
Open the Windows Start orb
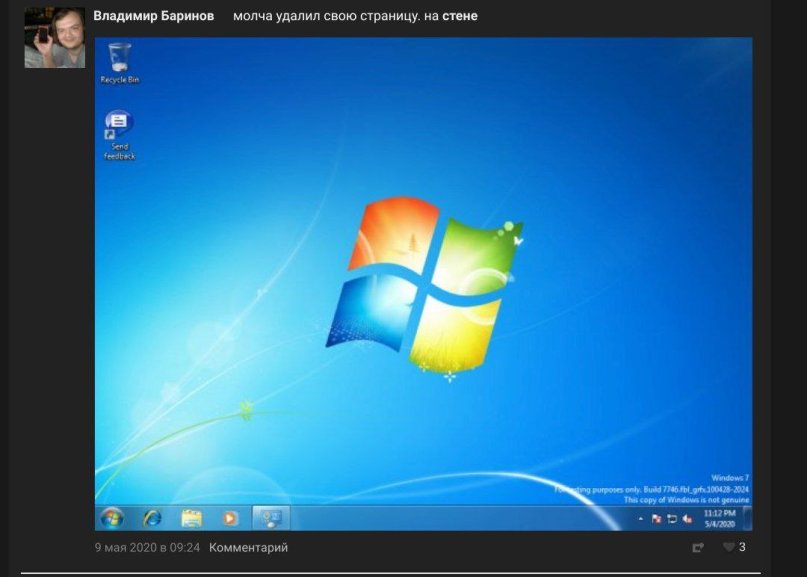pyautogui.click(x=111, y=518)
